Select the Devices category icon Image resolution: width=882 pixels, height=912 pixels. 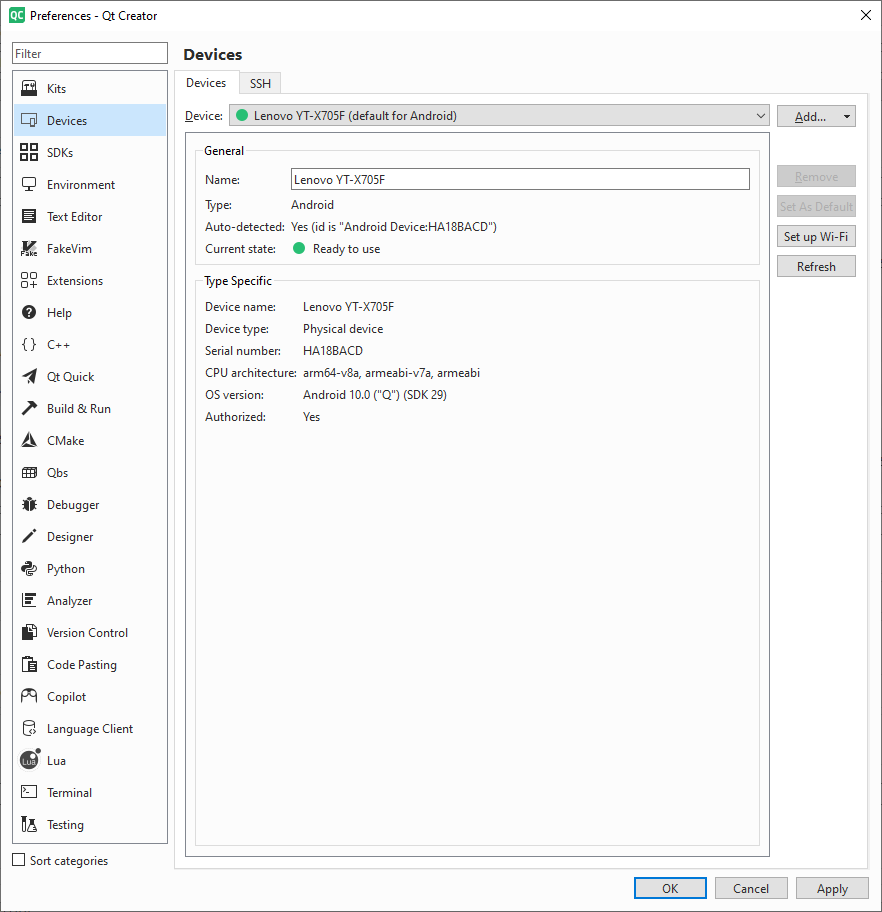(x=29, y=120)
